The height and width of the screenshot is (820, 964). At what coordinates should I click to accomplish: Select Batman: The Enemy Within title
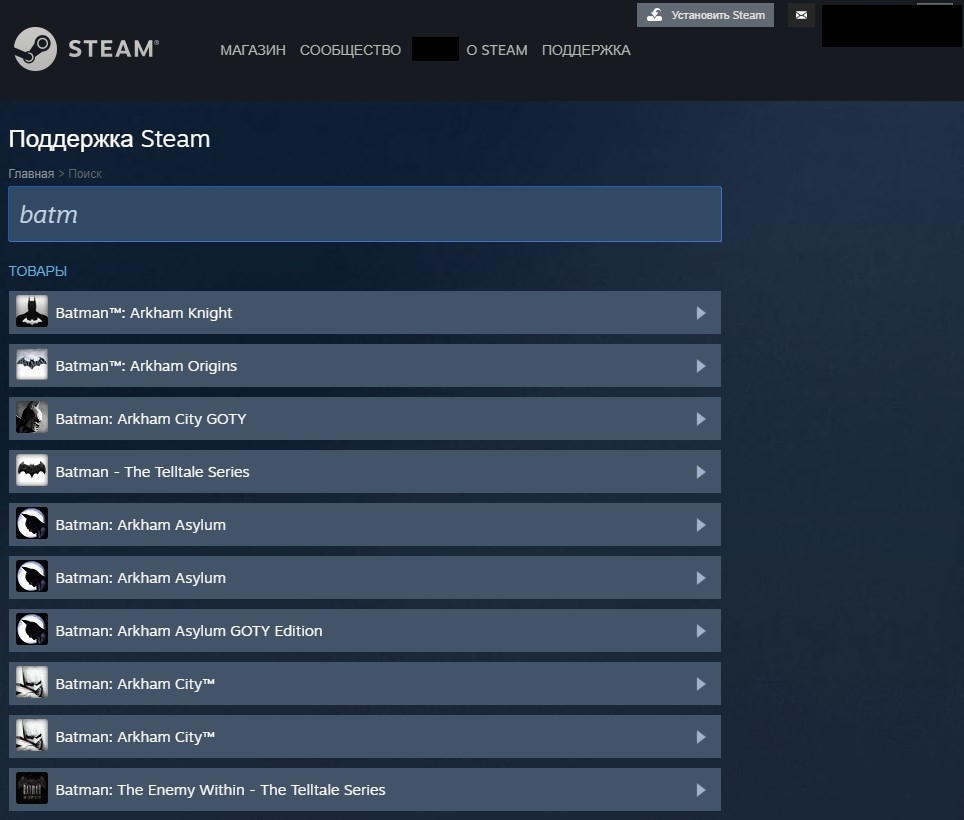tap(220, 790)
